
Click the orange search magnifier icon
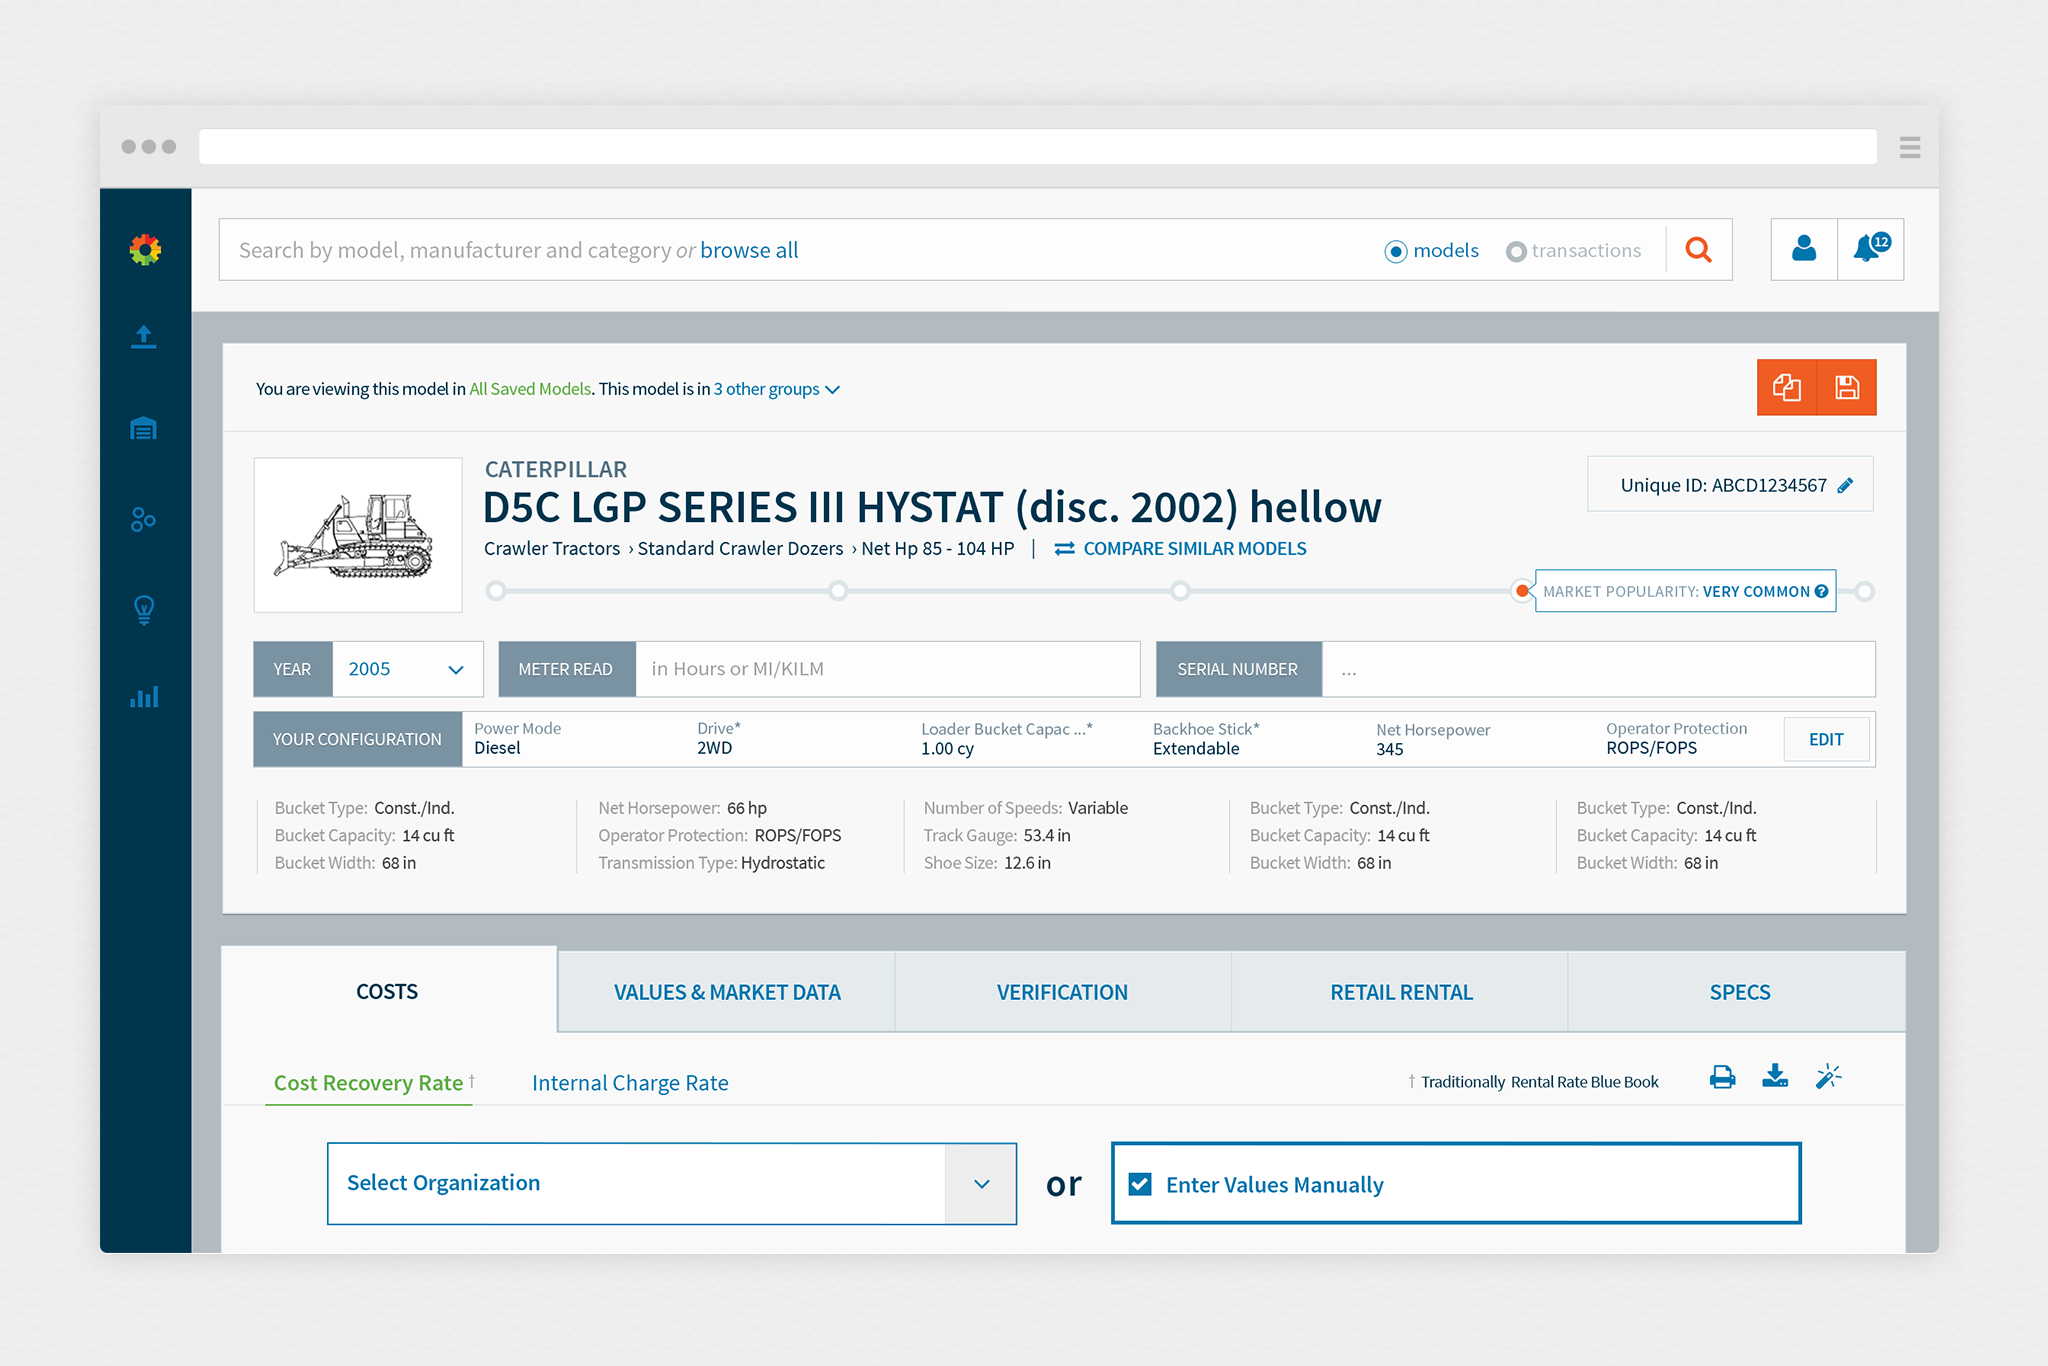(x=1698, y=250)
